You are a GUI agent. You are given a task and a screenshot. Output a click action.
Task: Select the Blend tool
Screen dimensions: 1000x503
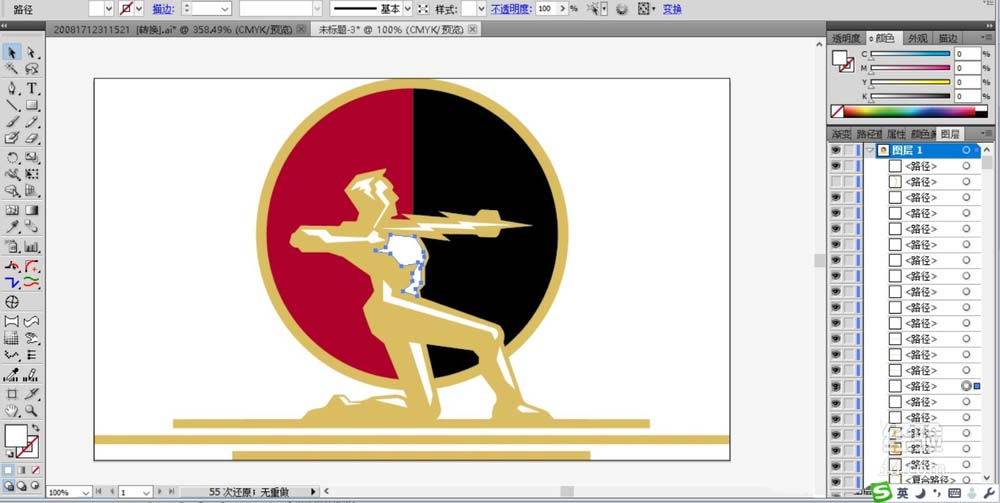click(x=32, y=227)
